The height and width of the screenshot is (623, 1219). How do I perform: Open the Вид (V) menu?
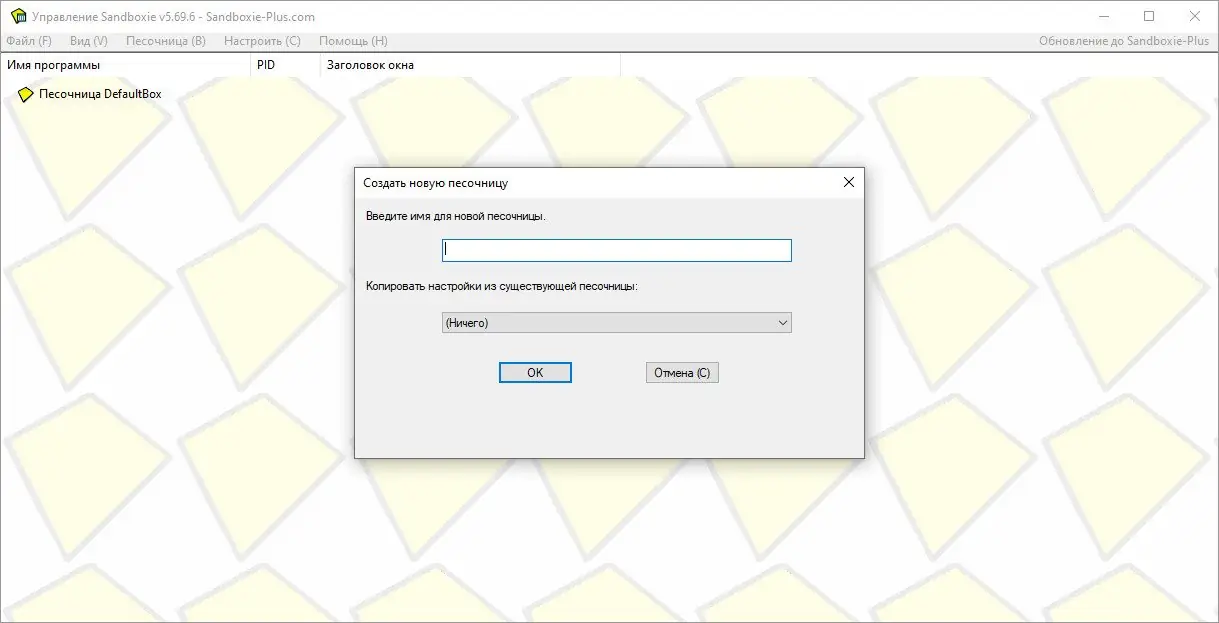pos(89,41)
